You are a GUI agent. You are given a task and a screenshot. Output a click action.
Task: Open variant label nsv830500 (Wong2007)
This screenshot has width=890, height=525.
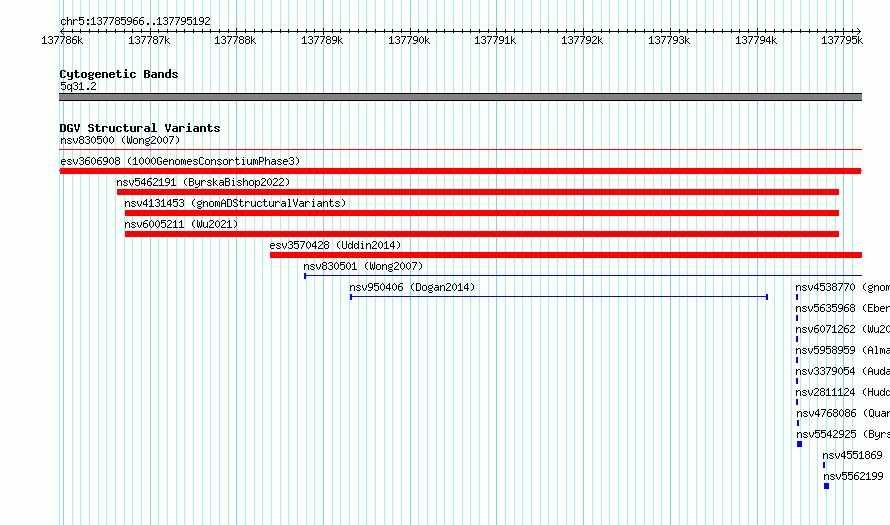tap(120, 140)
